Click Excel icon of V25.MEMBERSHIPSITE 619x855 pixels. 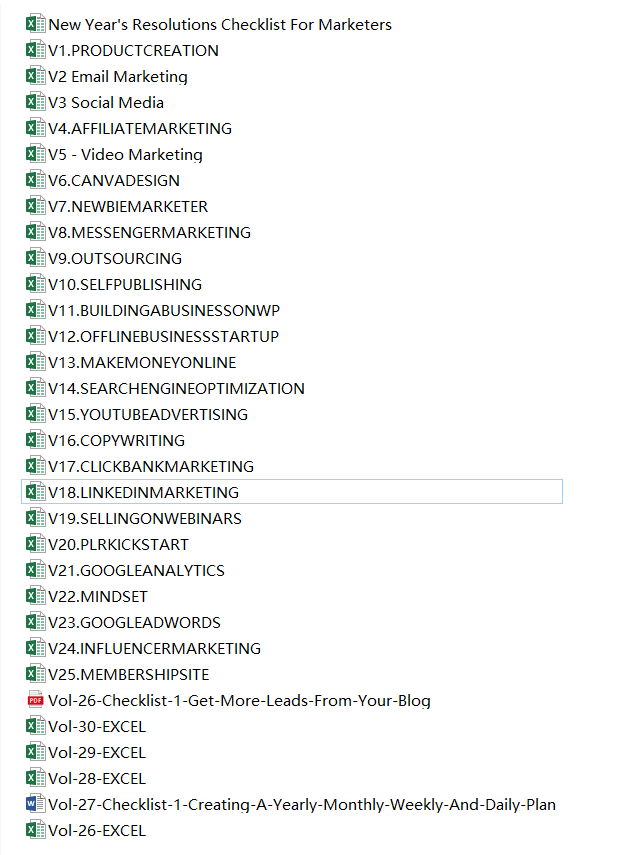pyautogui.click(x=35, y=673)
